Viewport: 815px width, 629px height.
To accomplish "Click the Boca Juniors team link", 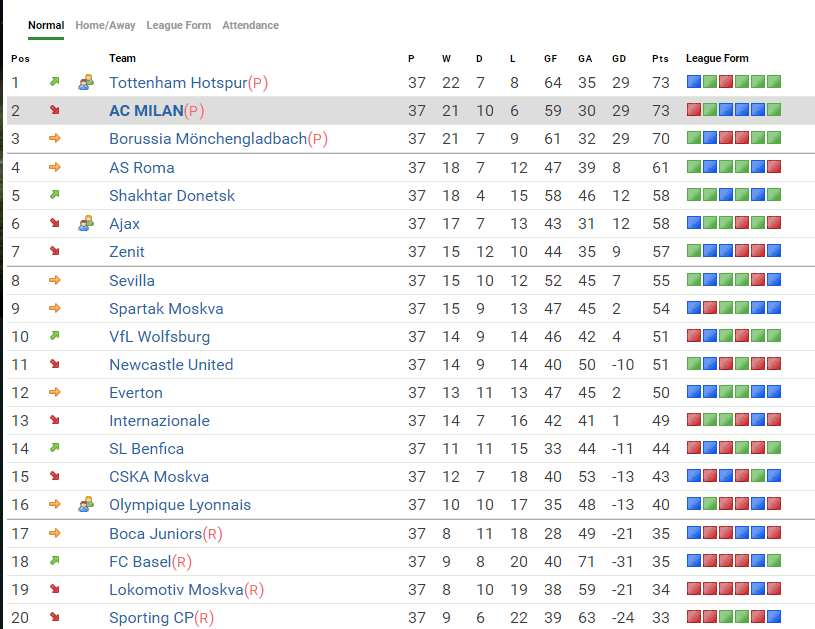I will click(155, 533).
